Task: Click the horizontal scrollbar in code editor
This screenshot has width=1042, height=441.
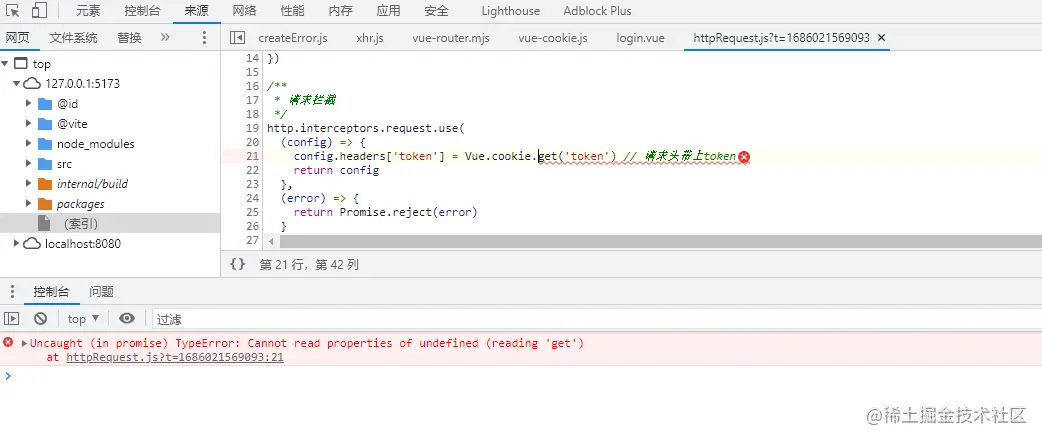Action: click(661, 240)
